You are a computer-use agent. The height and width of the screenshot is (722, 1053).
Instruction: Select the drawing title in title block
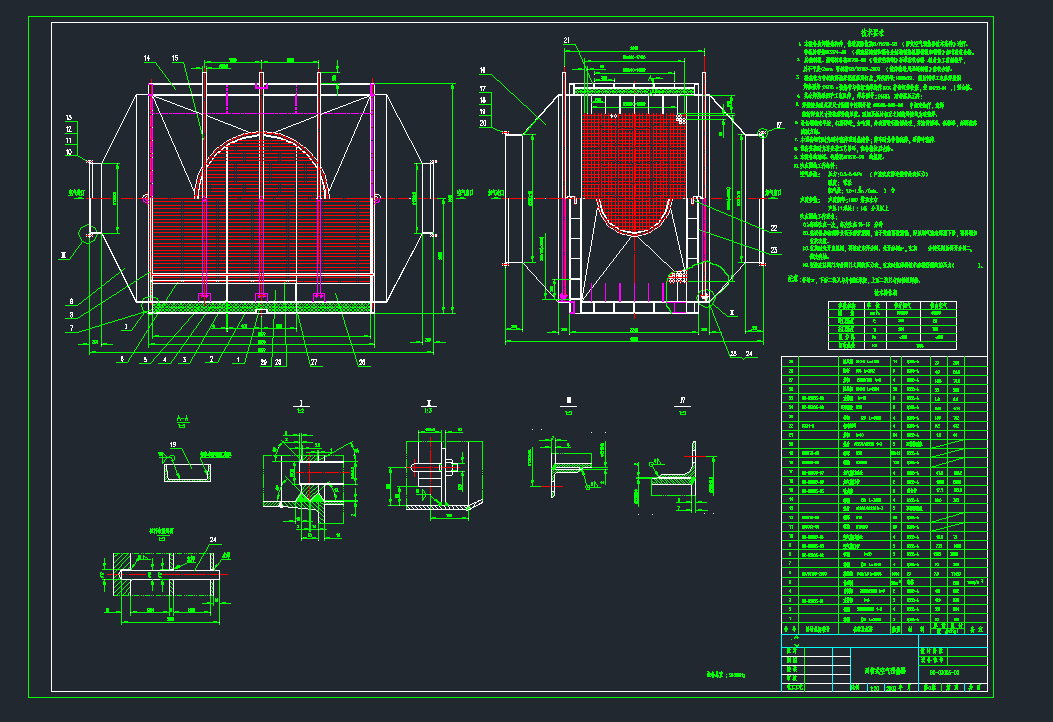tap(883, 673)
